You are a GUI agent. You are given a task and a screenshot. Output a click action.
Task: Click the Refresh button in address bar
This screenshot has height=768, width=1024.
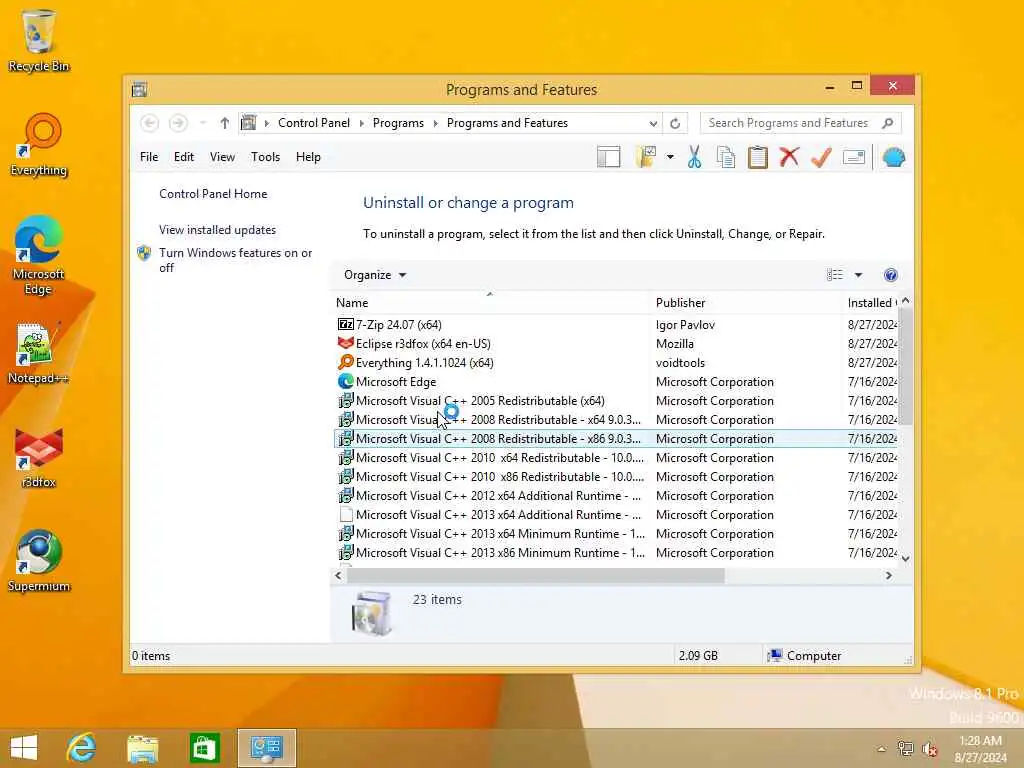pos(675,123)
